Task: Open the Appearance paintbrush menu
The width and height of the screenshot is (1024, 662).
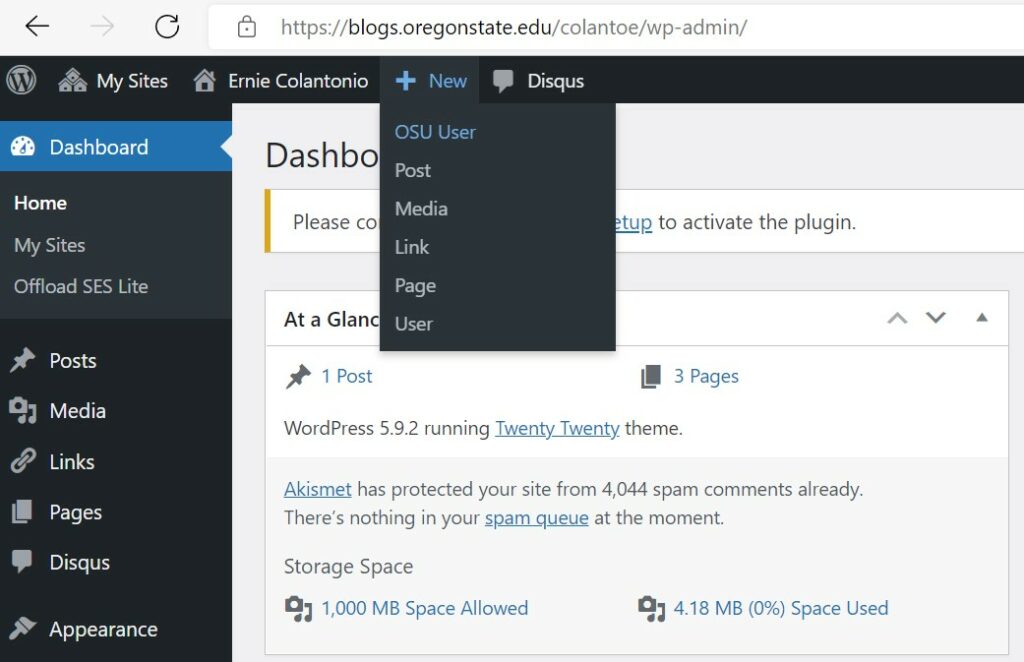Action: click(x=84, y=629)
